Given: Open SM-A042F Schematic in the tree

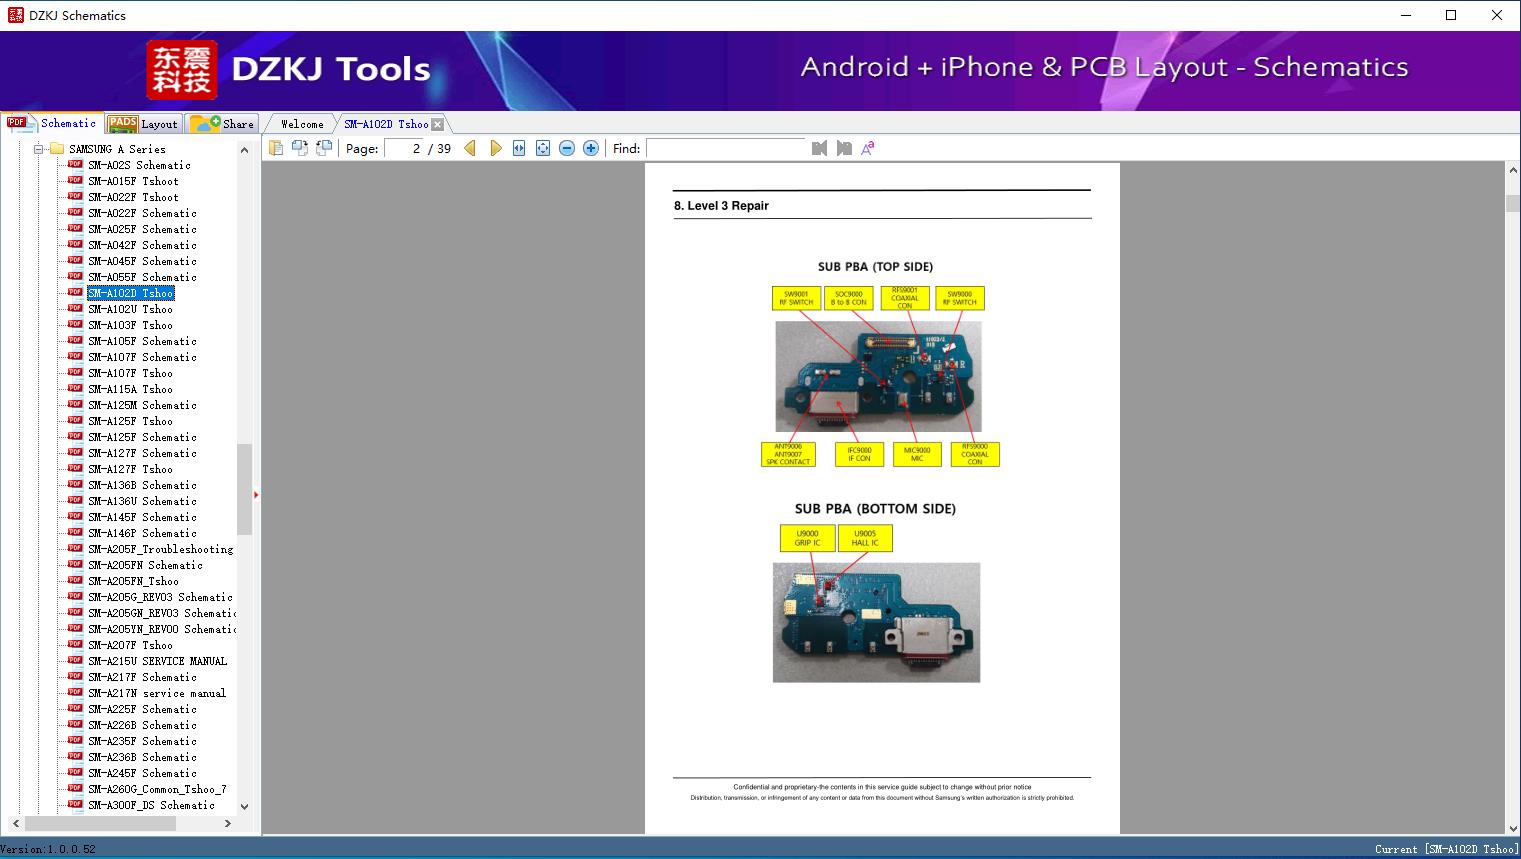Looking at the screenshot, I should click(142, 245).
